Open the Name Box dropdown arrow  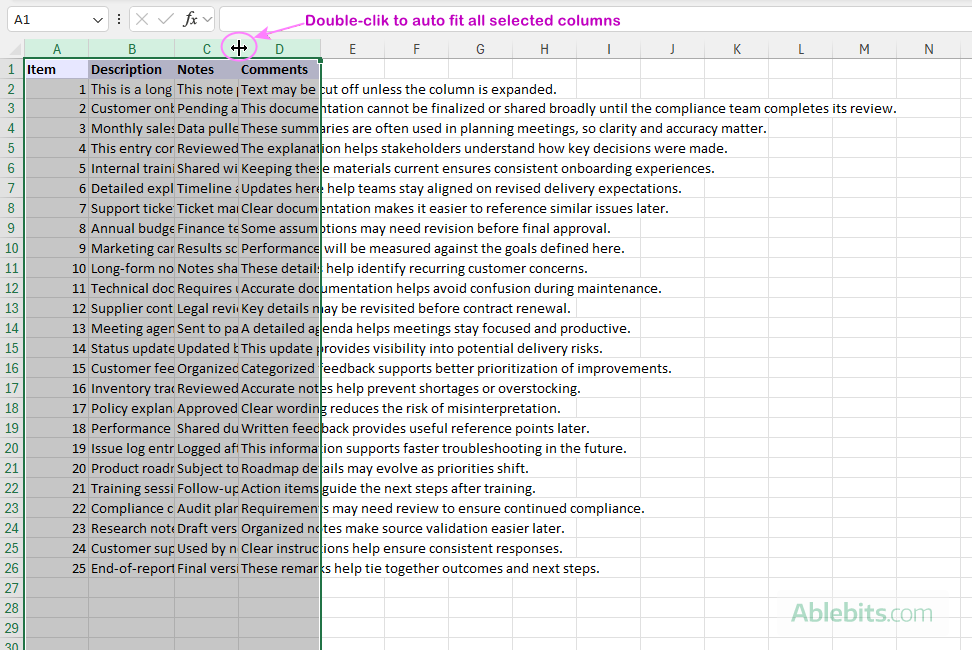[x=98, y=19]
